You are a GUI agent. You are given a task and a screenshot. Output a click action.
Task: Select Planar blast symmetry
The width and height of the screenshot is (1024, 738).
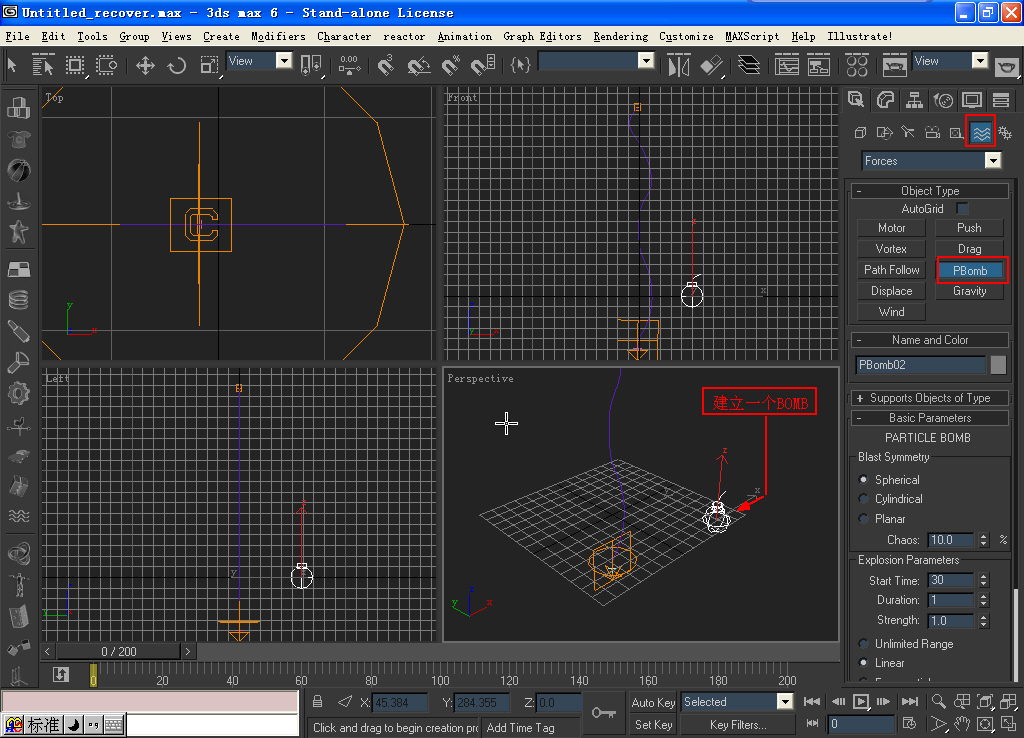click(864, 519)
